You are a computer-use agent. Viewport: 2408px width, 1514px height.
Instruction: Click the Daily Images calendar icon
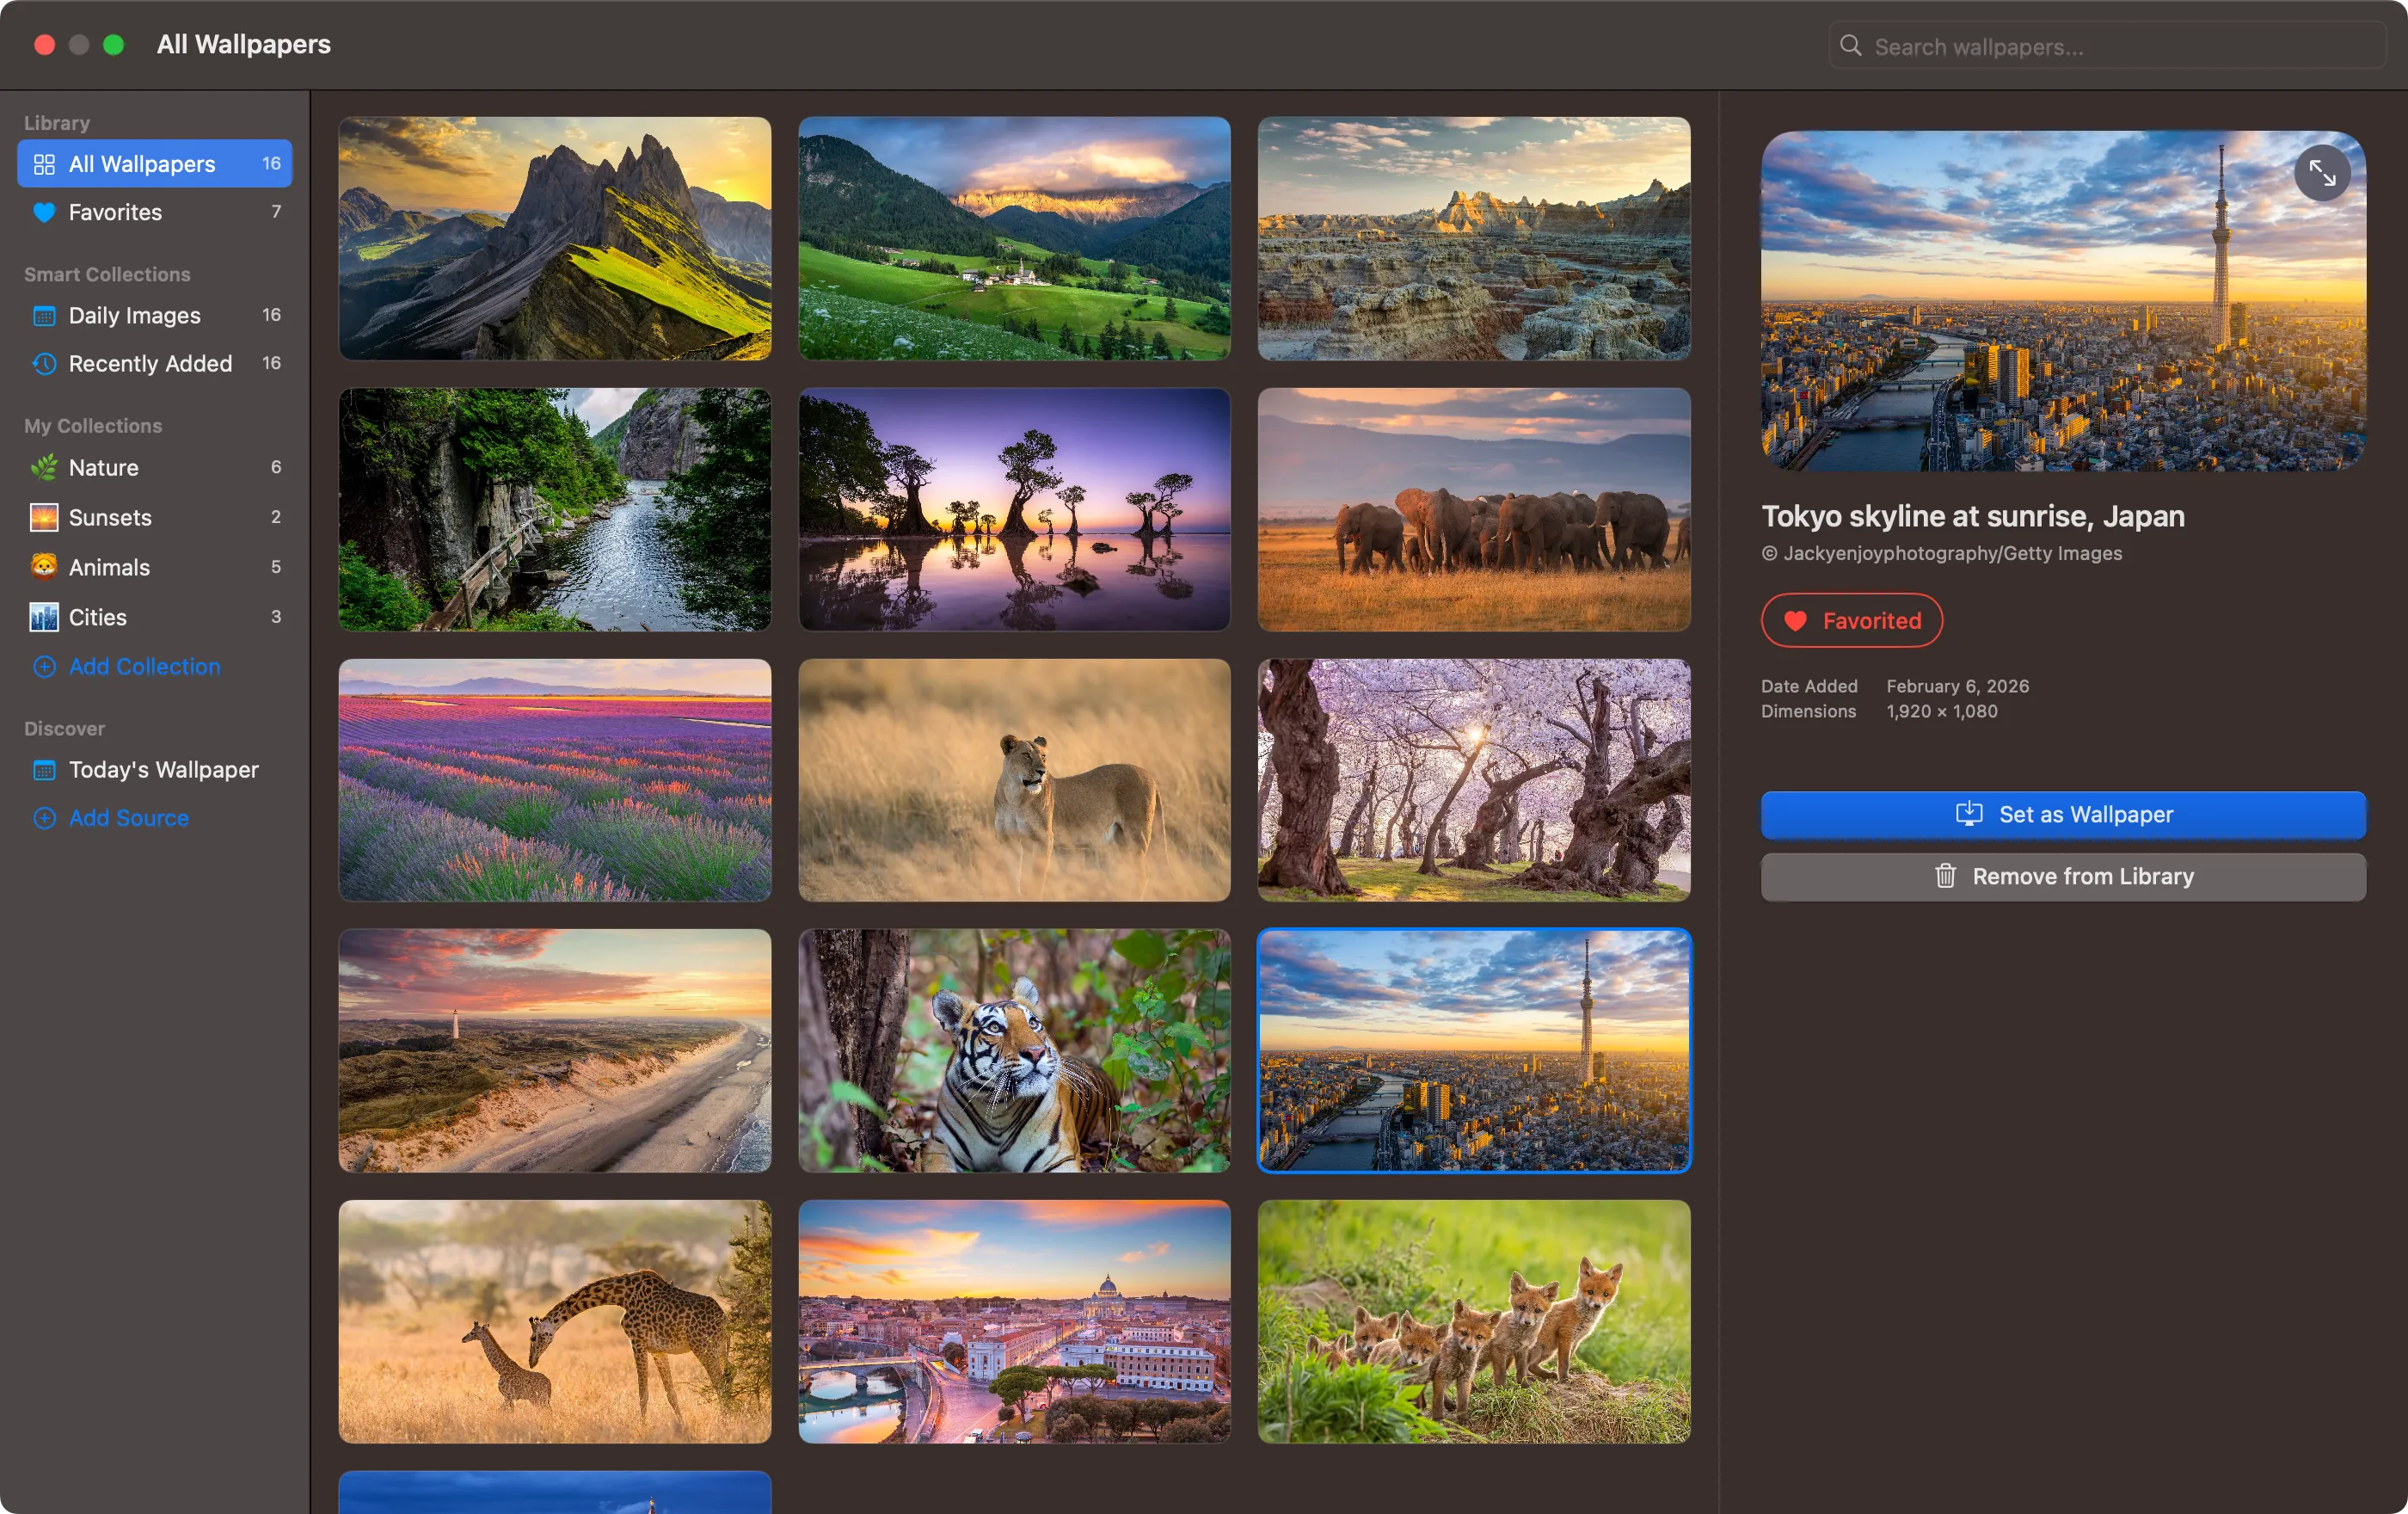44,316
